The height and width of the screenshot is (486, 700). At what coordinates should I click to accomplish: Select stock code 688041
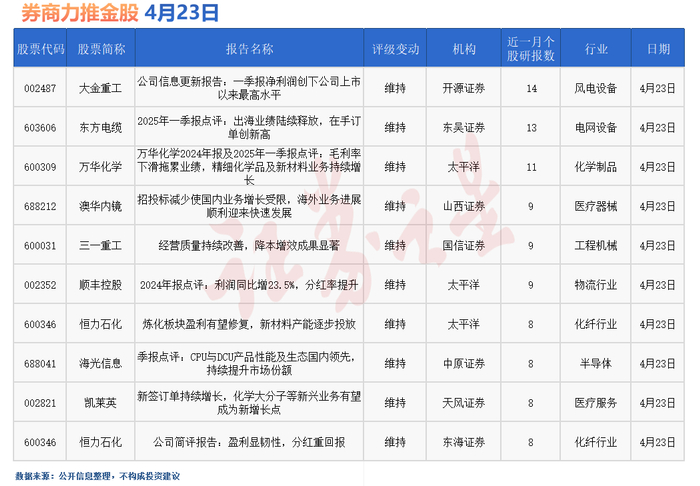point(40,363)
